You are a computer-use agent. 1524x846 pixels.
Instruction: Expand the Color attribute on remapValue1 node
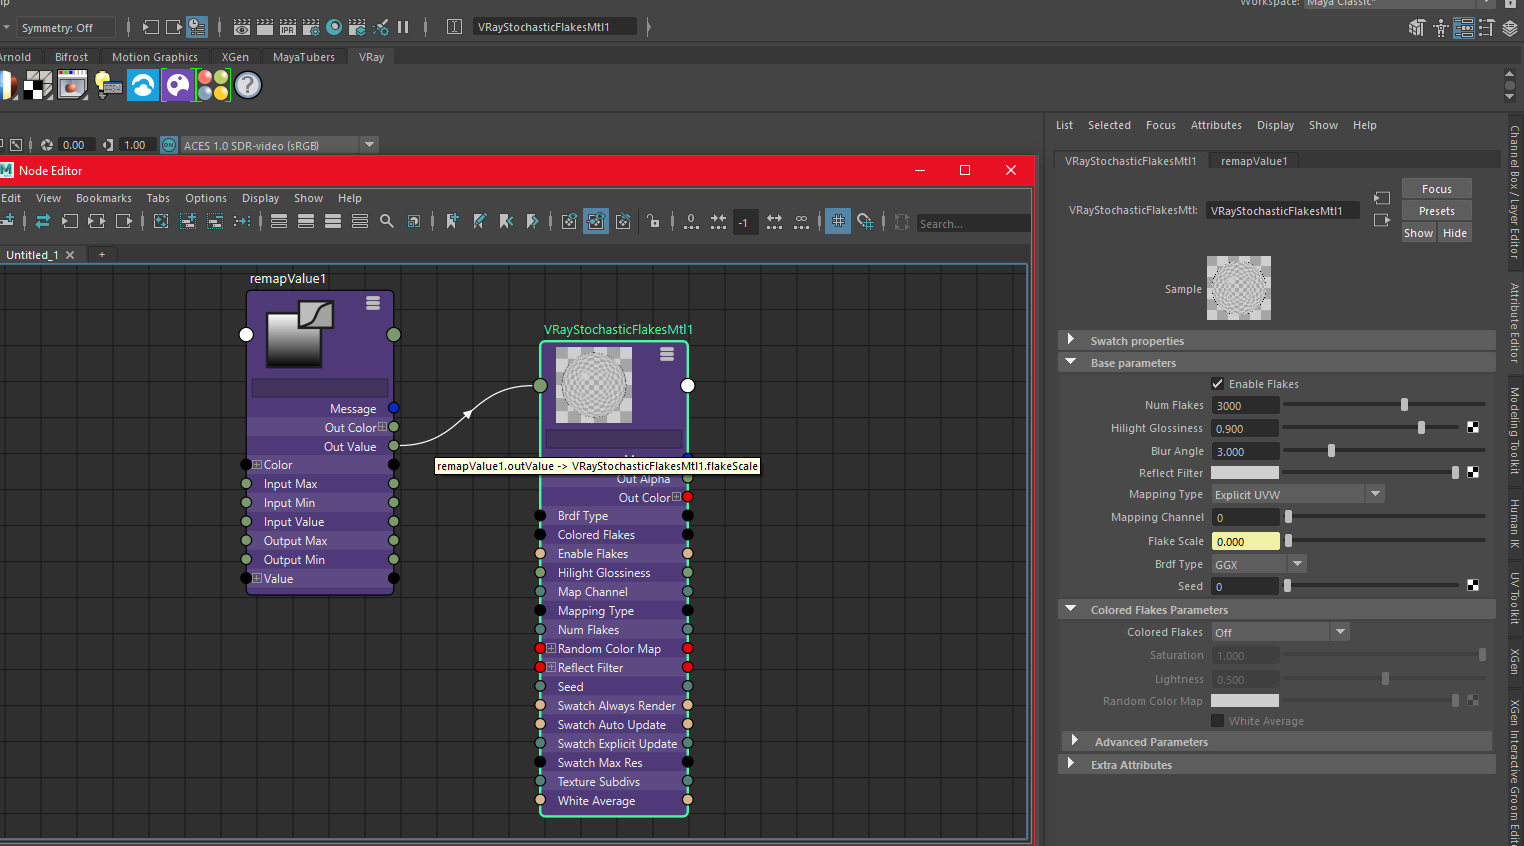click(x=257, y=465)
